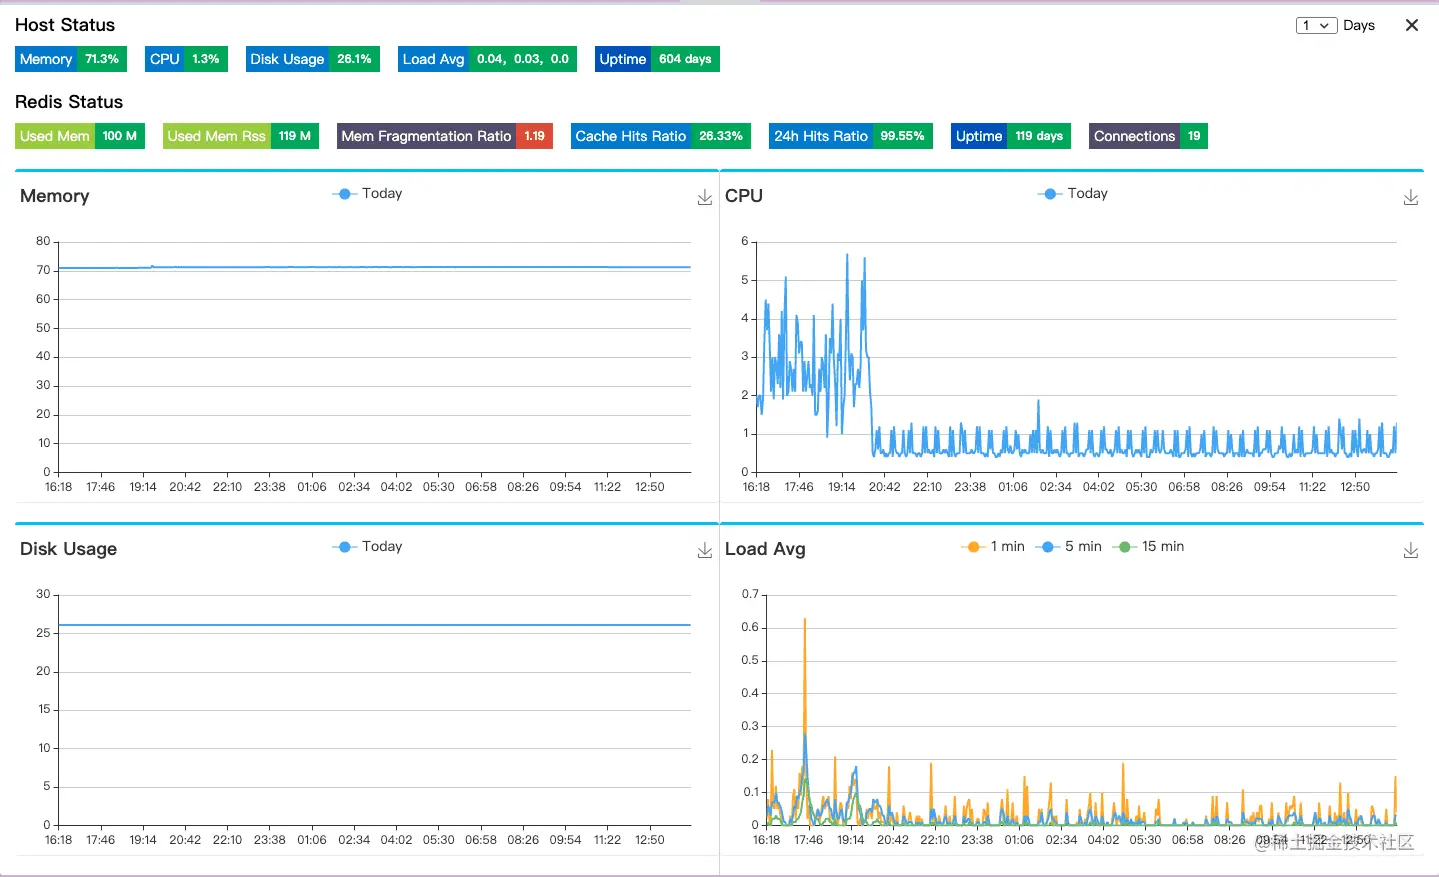Click the host Memory 71.3% badge

click(x=71, y=59)
